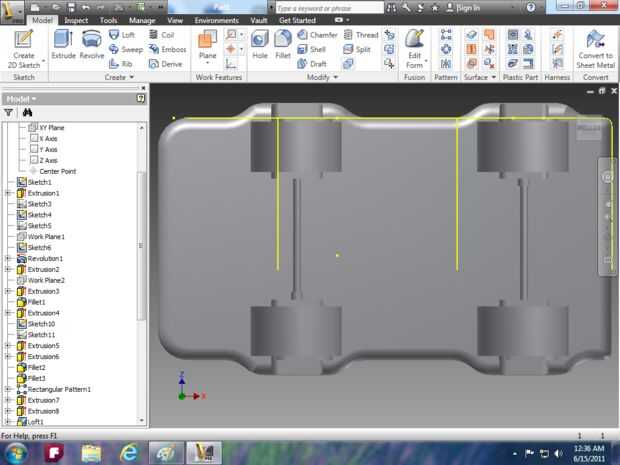This screenshot has width=620, height=465.
Task: Select Center Point in the browser
Action: 53,171
